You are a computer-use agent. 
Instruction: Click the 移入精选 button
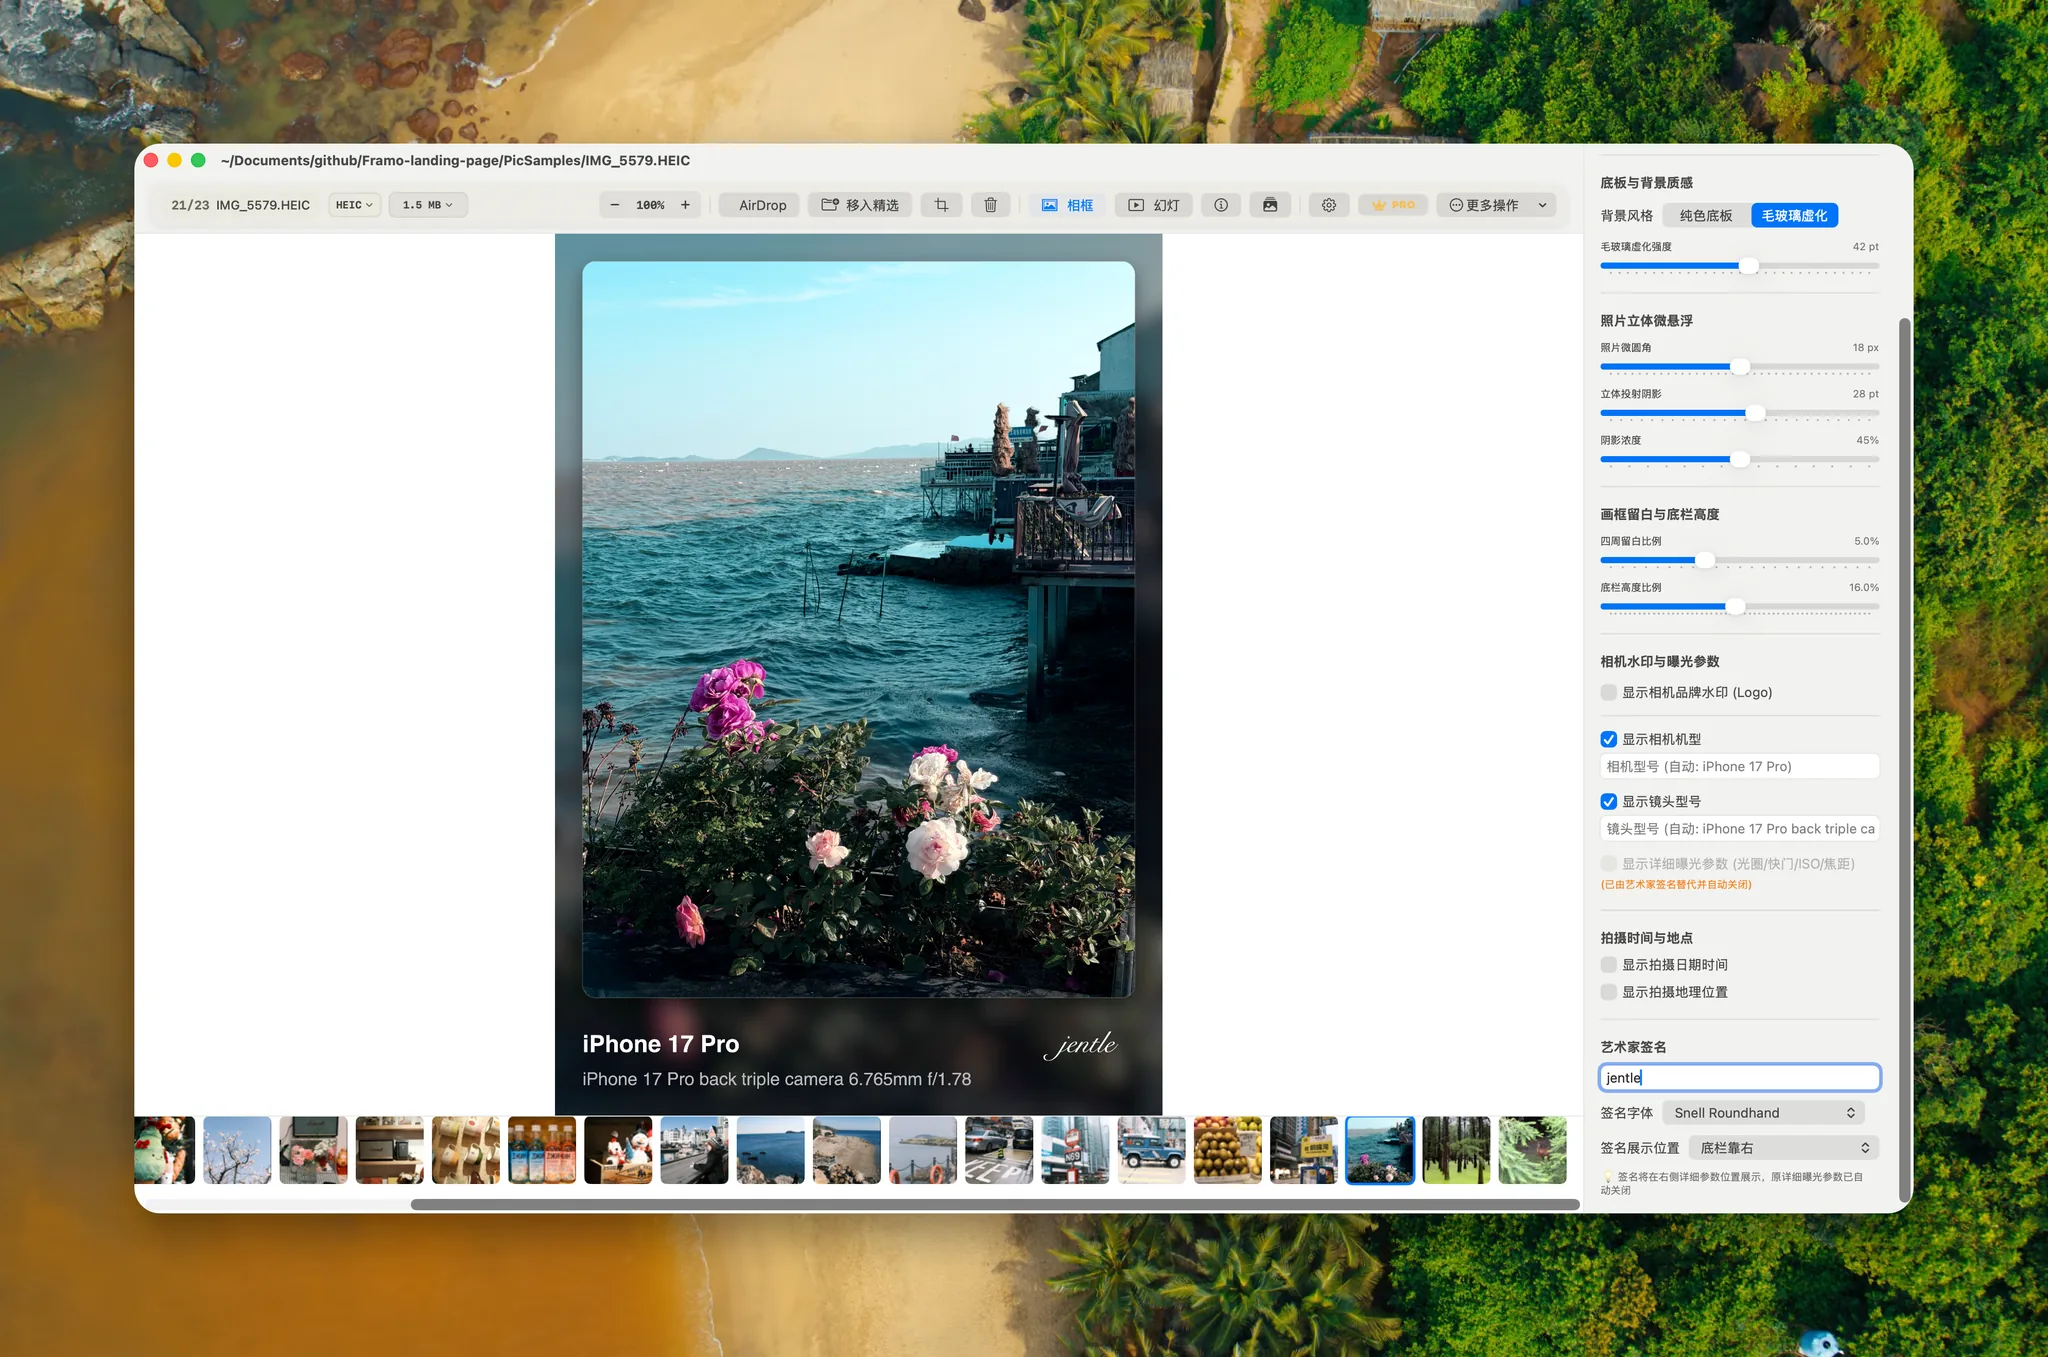pos(860,205)
